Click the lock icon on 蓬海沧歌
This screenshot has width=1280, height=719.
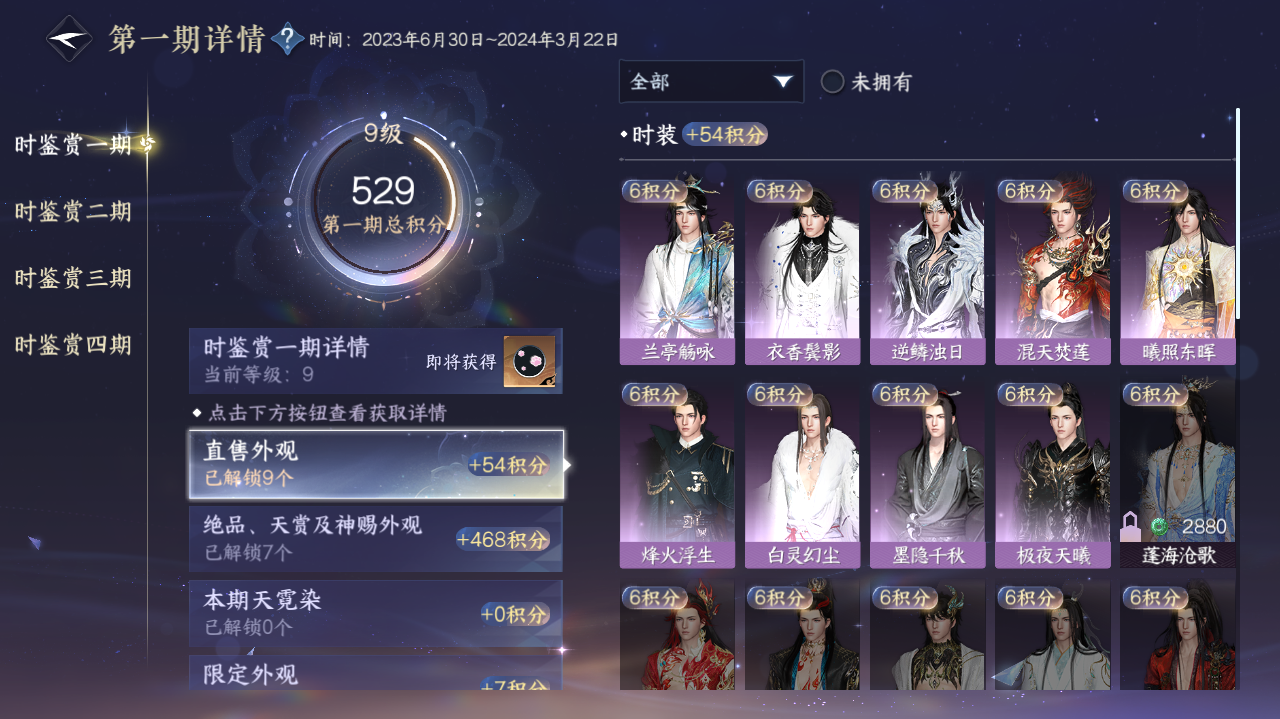1131,526
